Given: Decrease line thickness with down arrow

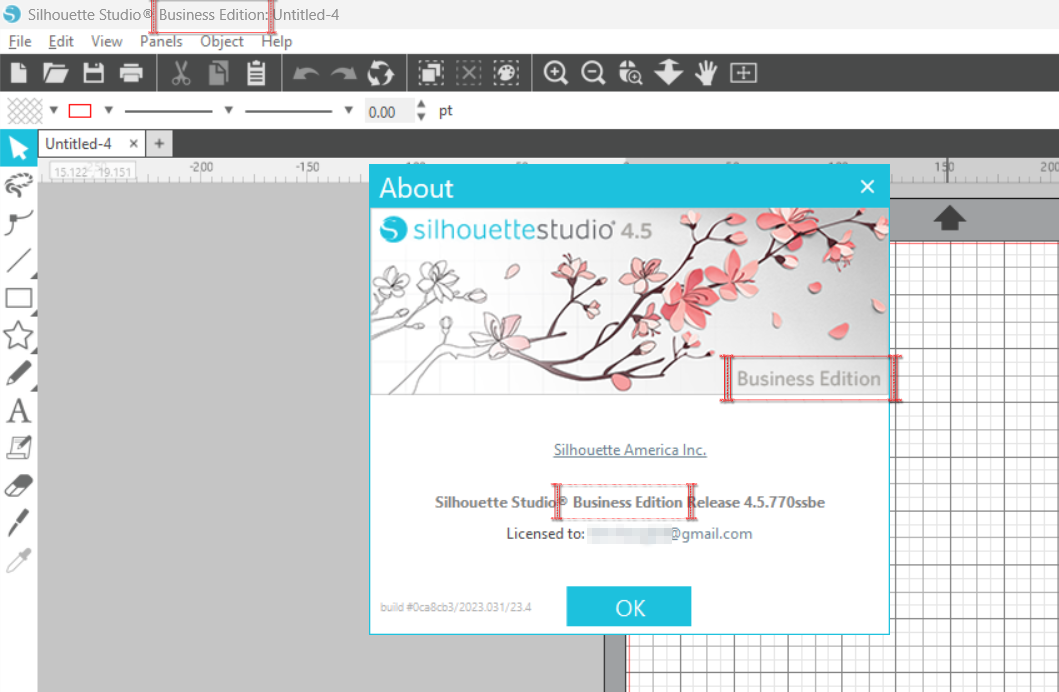Looking at the screenshot, I should click(x=421, y=117).
